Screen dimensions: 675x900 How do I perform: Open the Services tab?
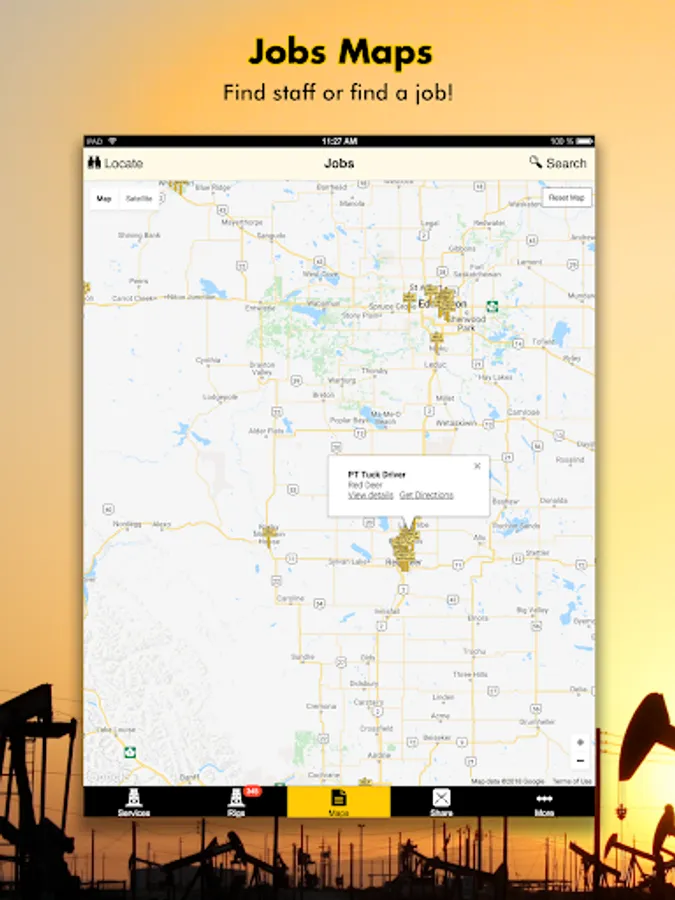coord(134,802)
